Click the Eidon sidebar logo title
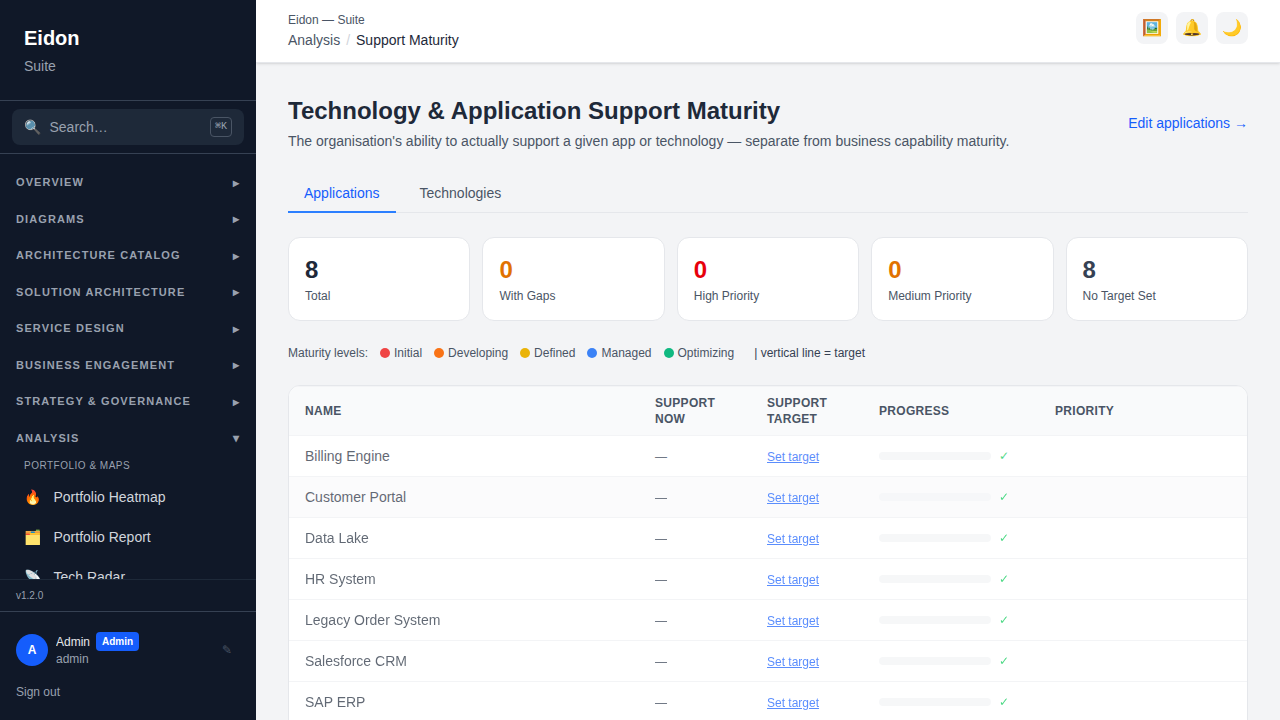 pyautogui.click(x=52, y=38)
